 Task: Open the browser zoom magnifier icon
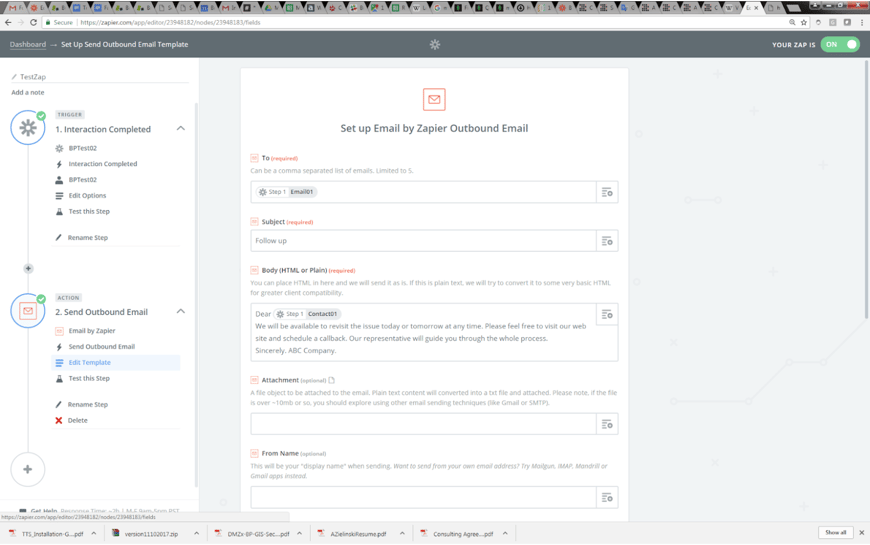tap(792, 23)
